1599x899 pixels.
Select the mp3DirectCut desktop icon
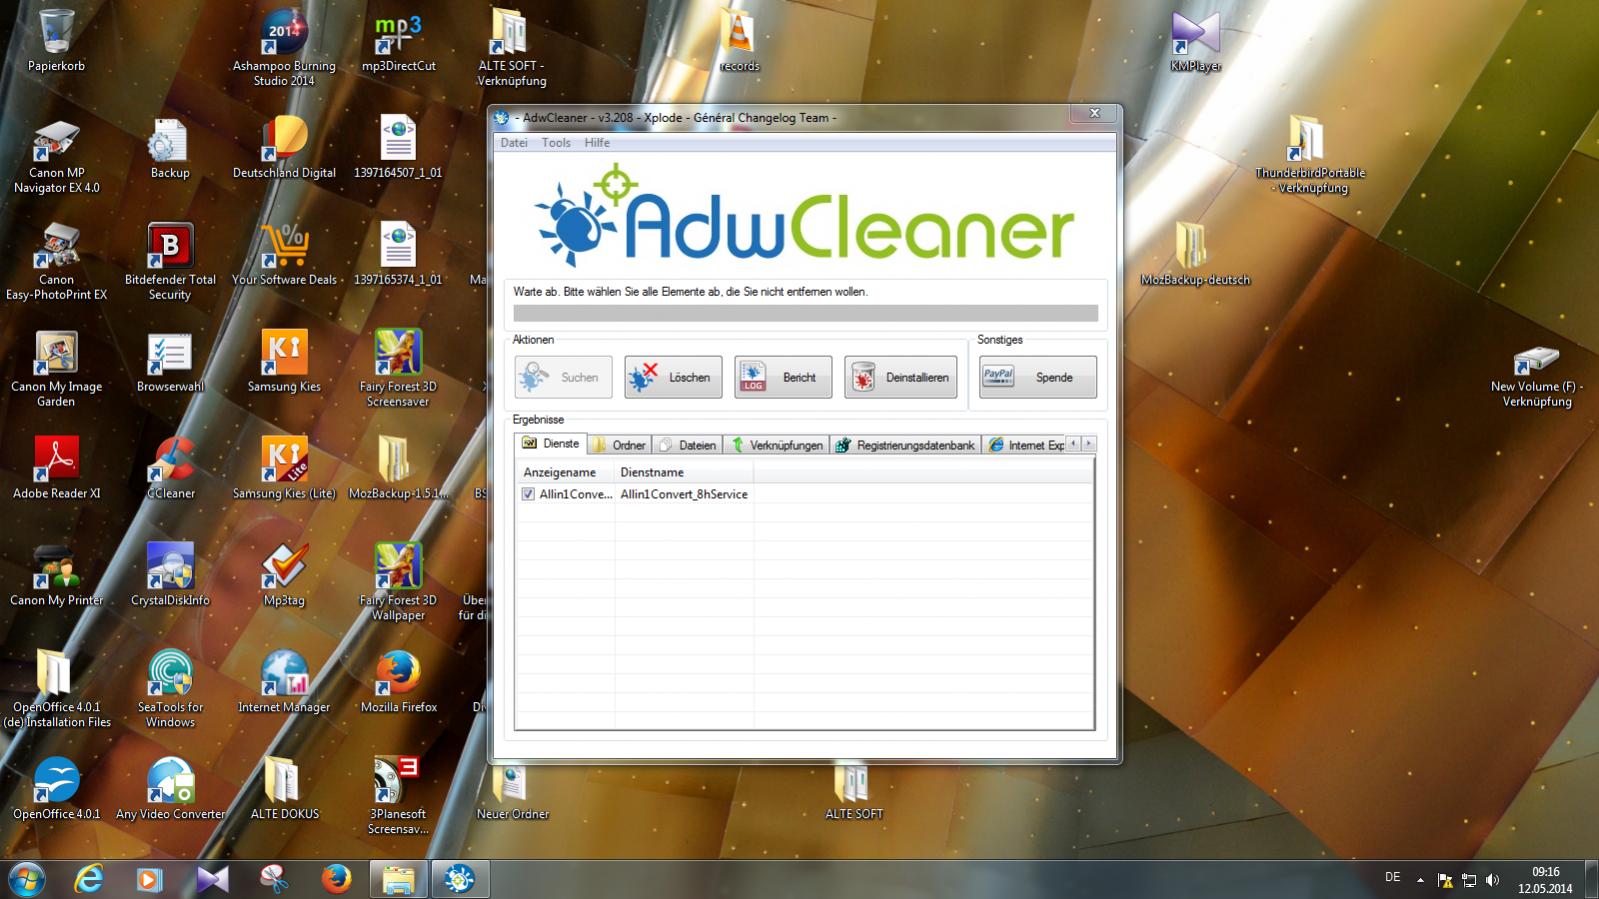[398, 41]
